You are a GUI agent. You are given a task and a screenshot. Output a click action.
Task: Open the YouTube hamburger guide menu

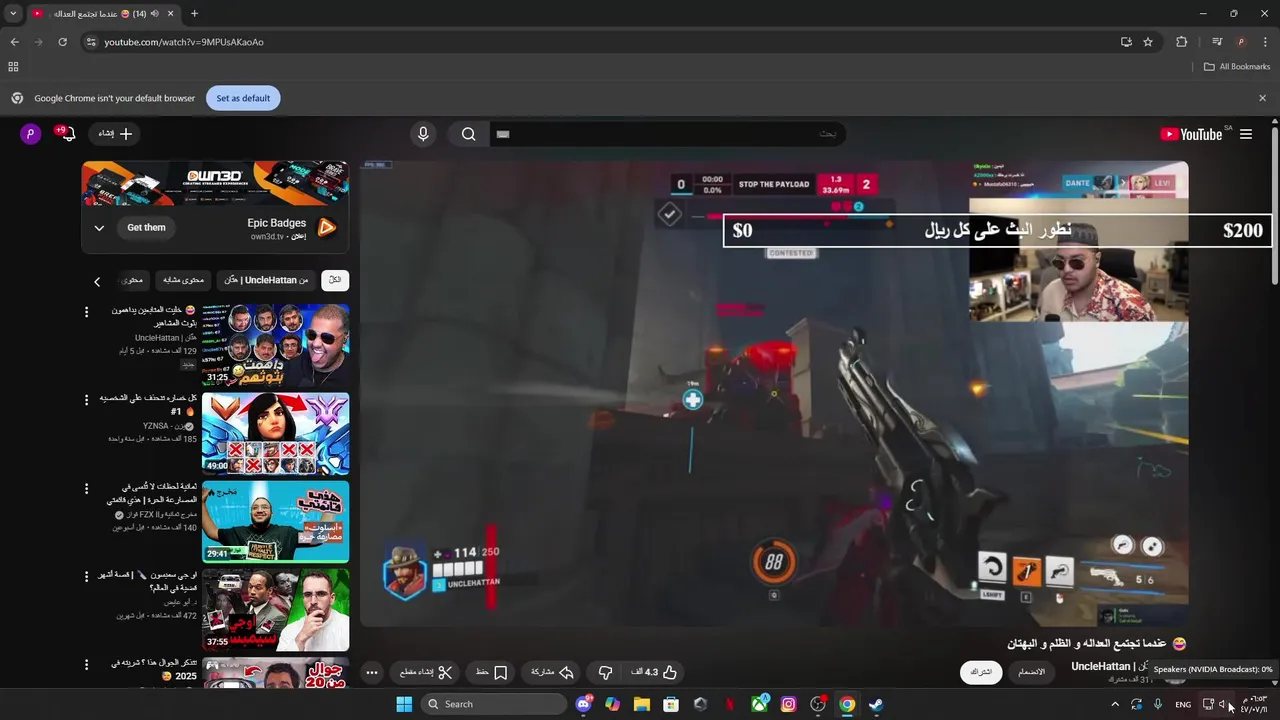click(x=1246, y=134)
